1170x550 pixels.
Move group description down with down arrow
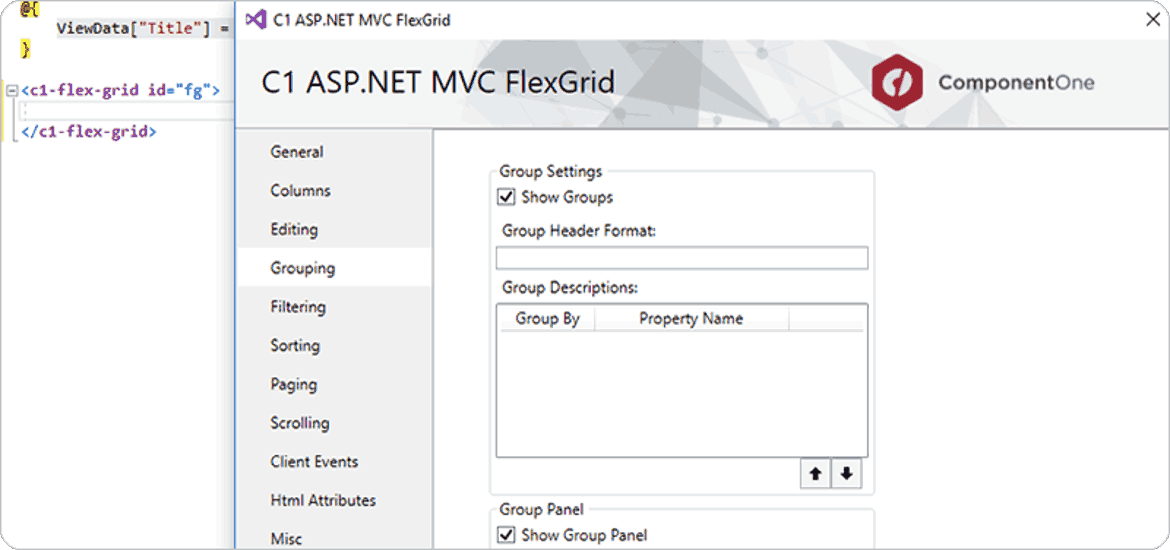[846, 474]
